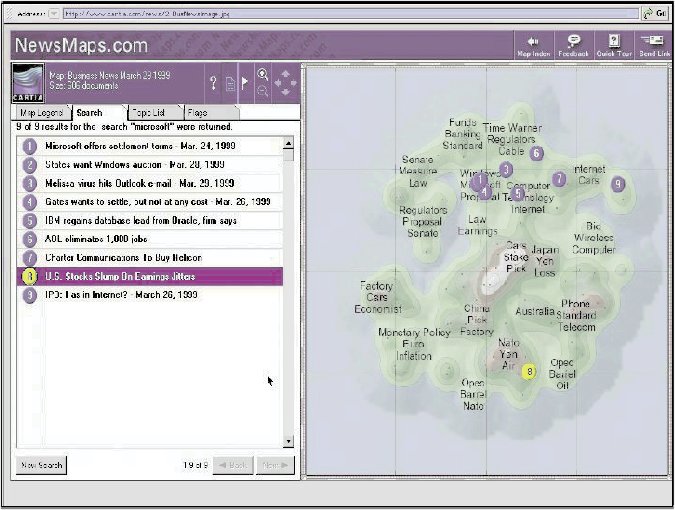Viewport: 675px width, 510px height.
Task: Click results list scrollbar up arrow
Action: 288,143
